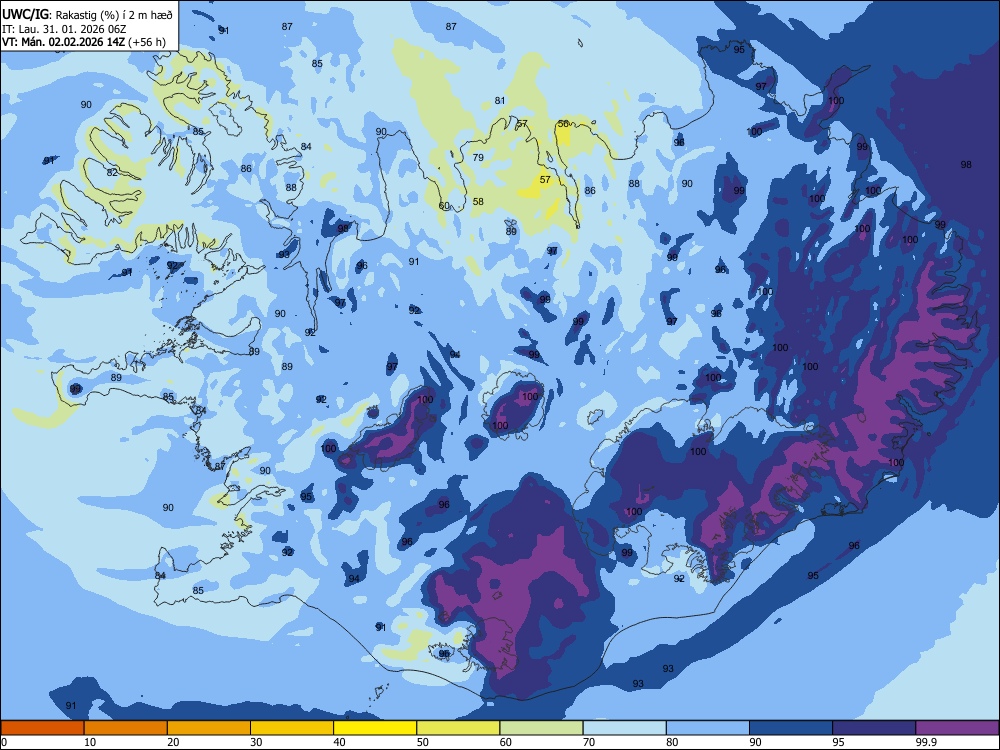Select the dark blue 90–95 legend swatch
The image size is (1000, 750).
[x=791, y=728]
